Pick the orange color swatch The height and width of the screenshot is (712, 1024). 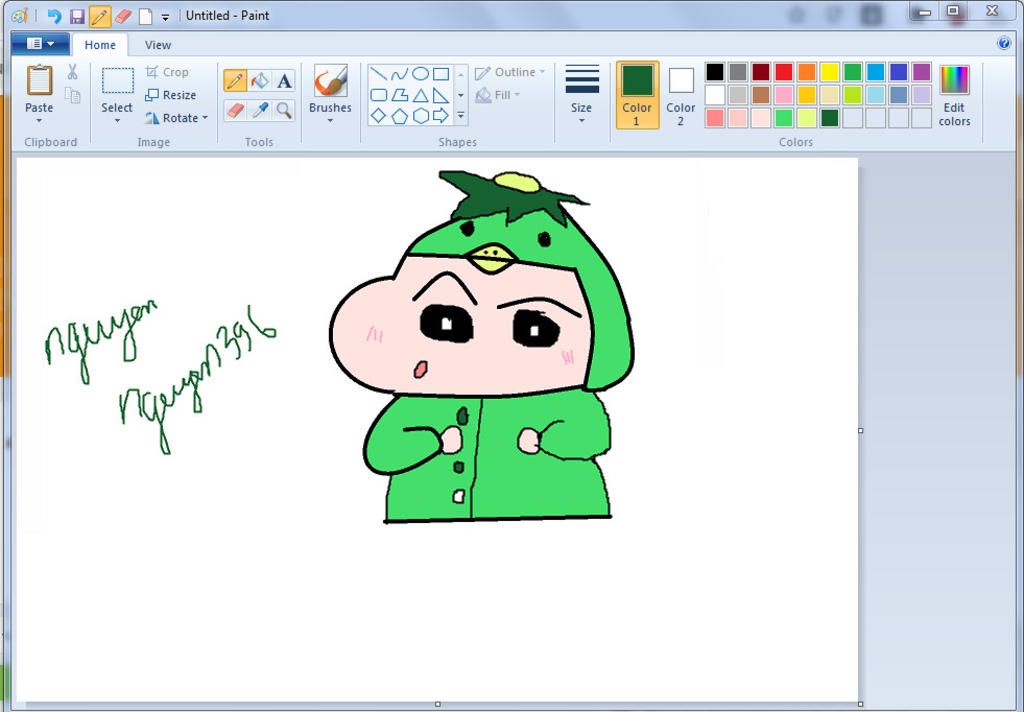point(807,72)
